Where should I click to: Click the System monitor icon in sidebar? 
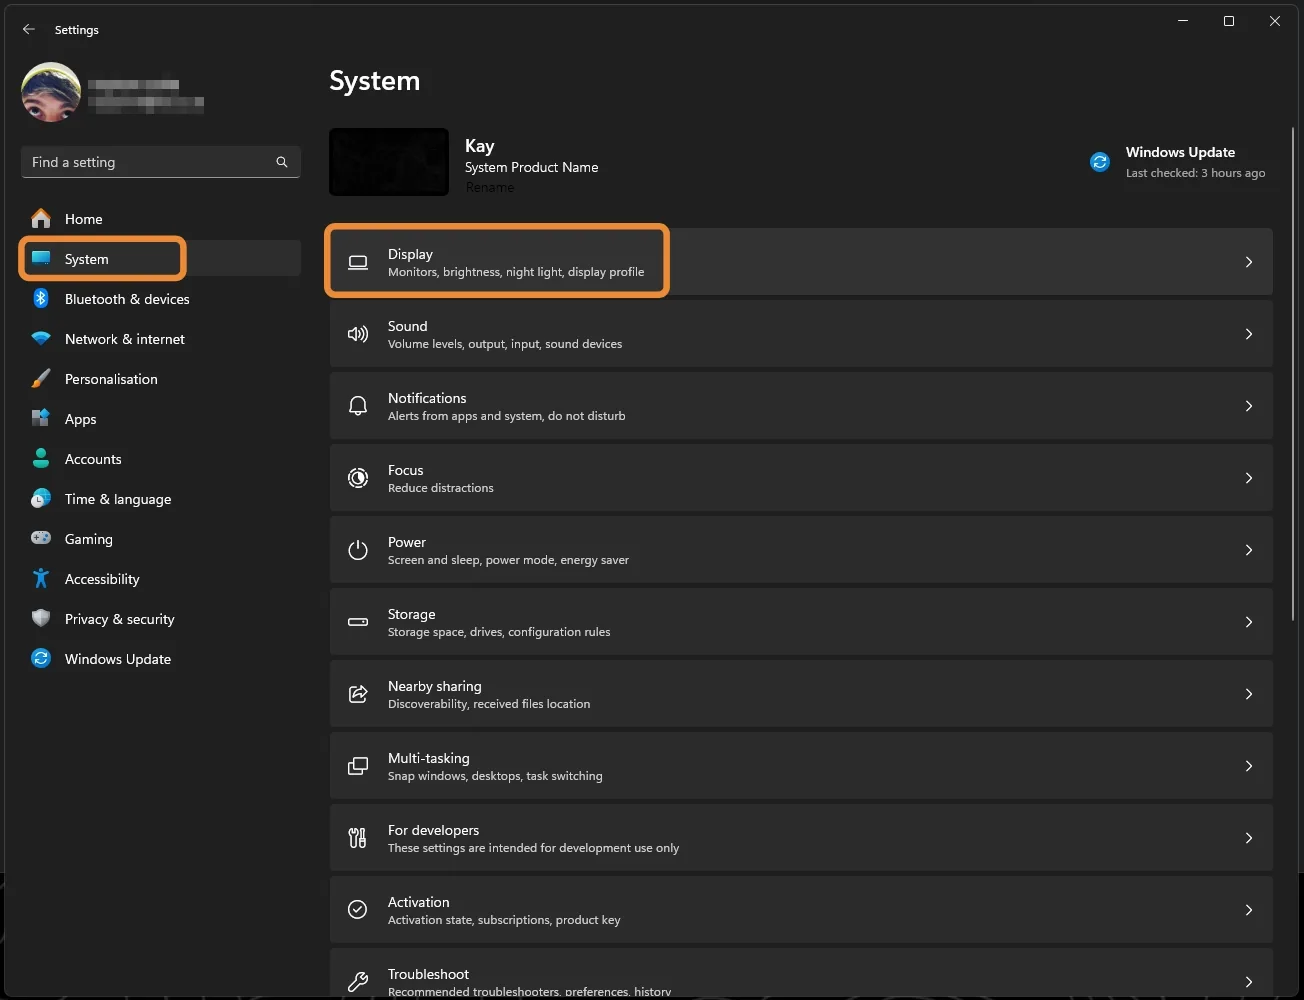(41, 259)
